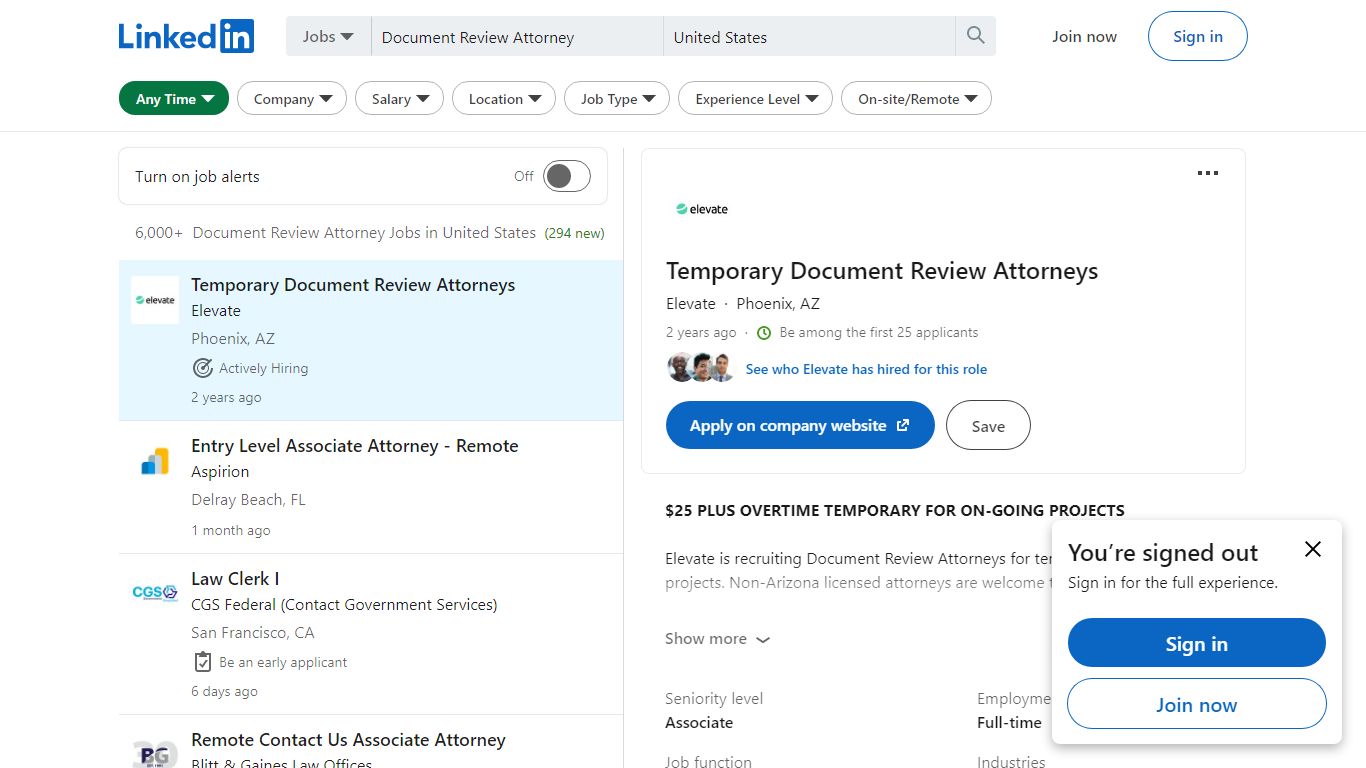Open the Company filter dropdown
Screen dimensions: 1366x768
coord(292,98)
